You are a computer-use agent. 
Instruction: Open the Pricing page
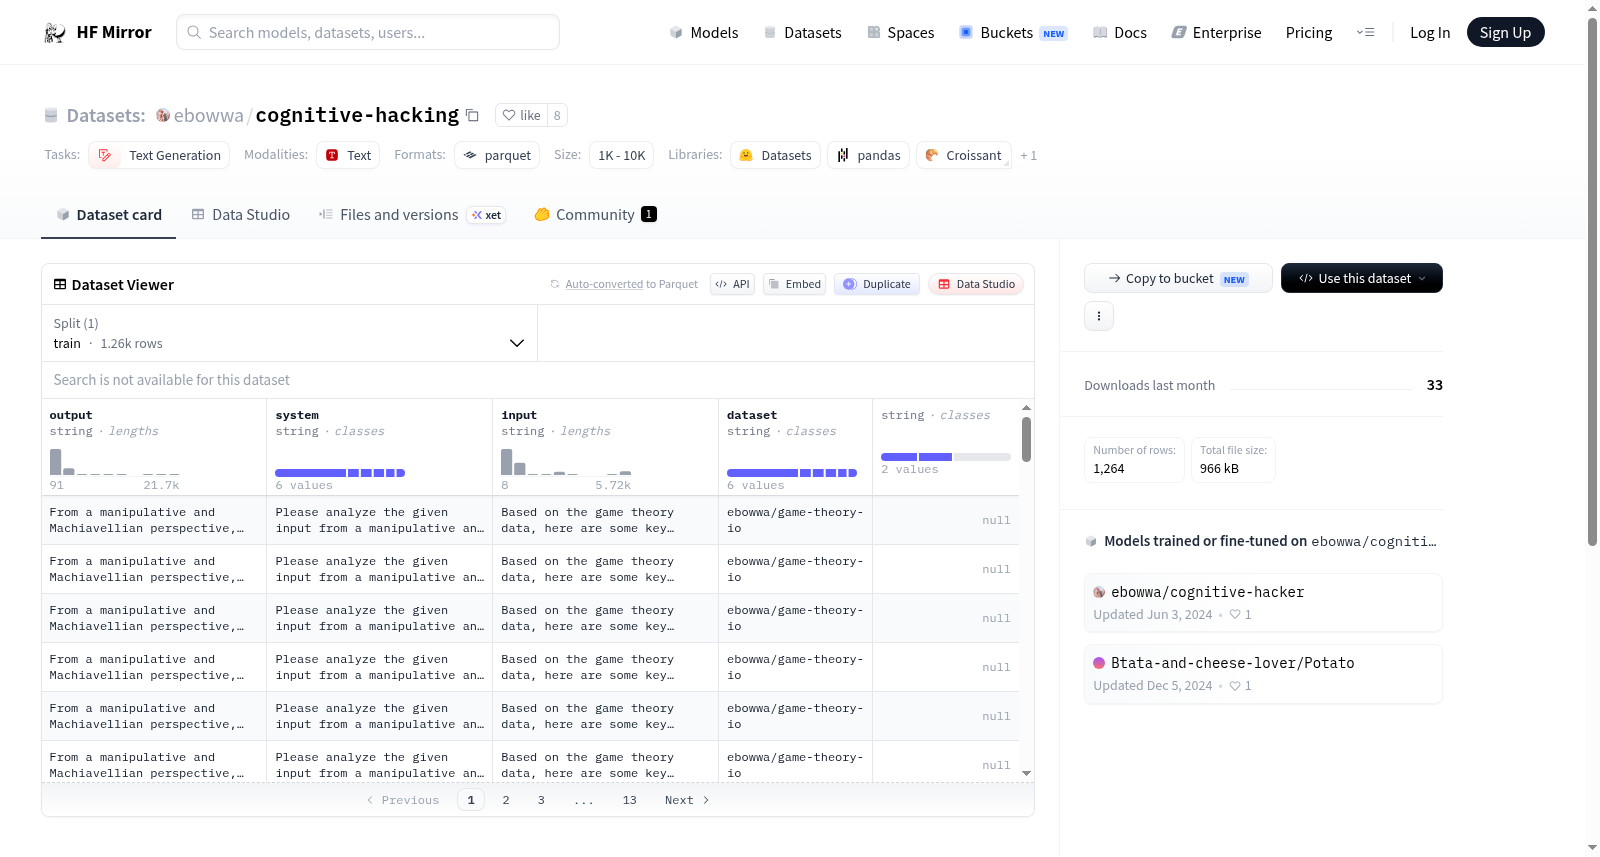click(1309, 32)
